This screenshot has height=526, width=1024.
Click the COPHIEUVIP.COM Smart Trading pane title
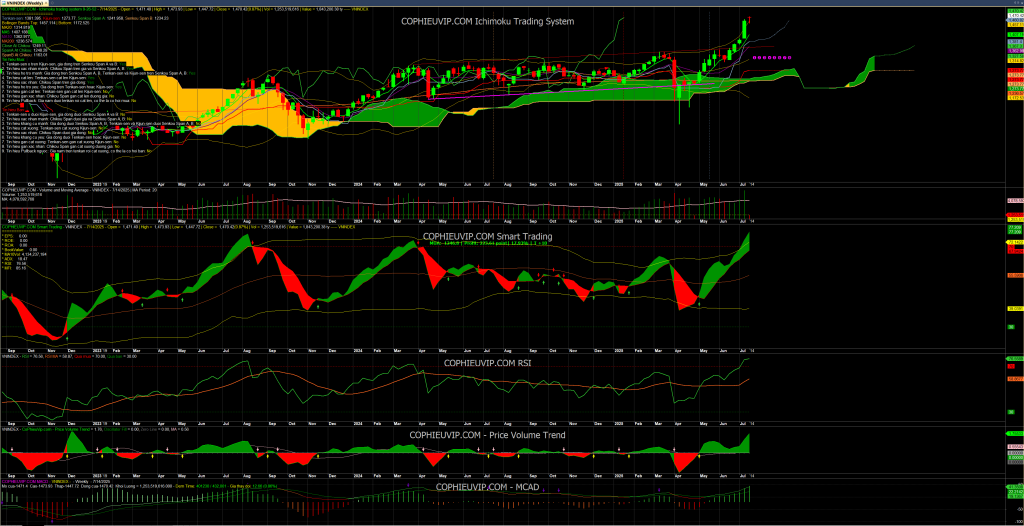click(x=488, y=237)
